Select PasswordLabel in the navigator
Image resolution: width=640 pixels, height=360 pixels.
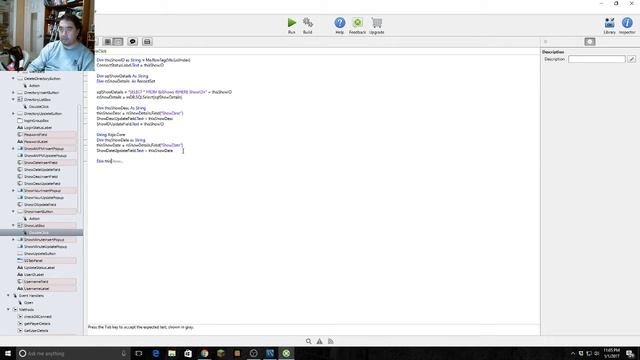tap(36, 142)
